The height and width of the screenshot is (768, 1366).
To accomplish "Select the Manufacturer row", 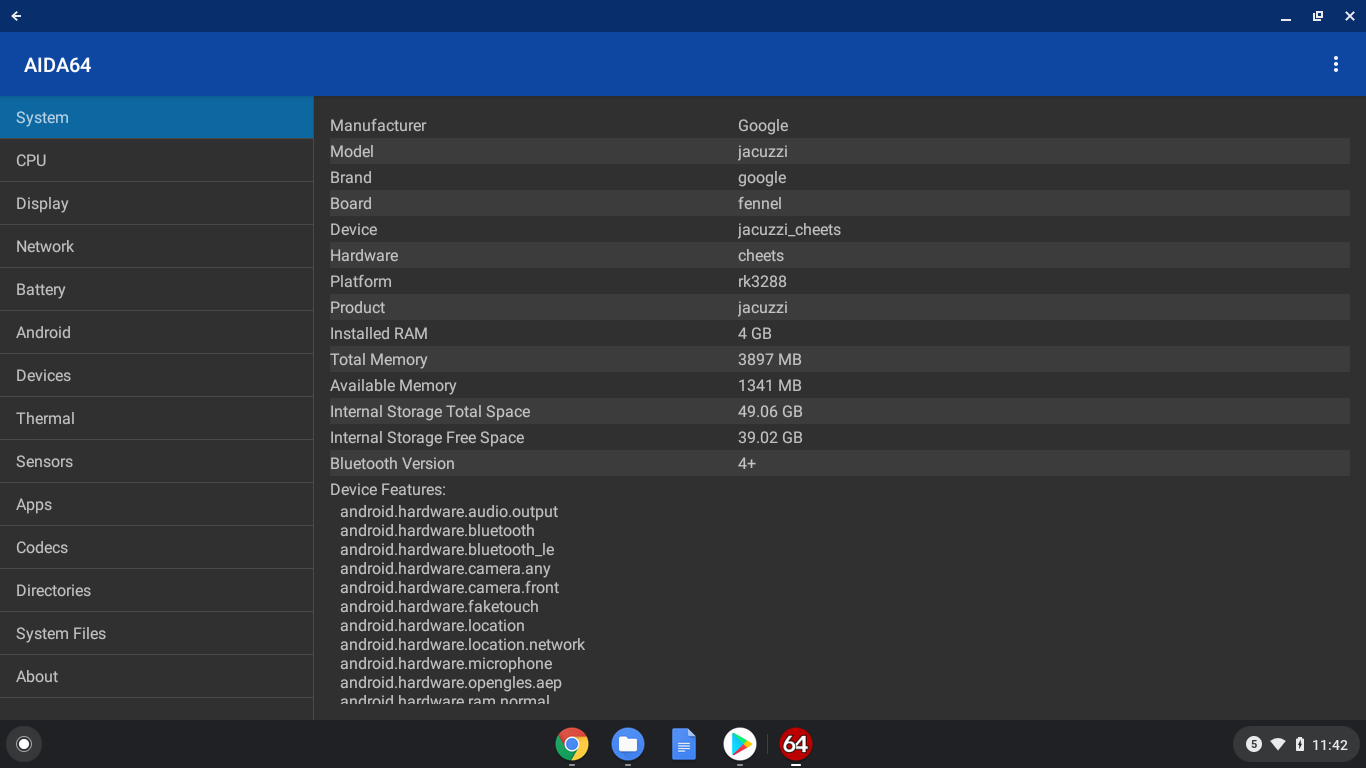I will pyautogui.click(x=840, y=125).
